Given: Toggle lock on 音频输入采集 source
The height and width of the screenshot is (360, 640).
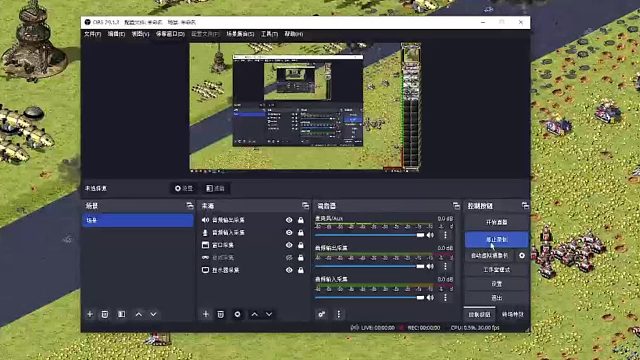Looking at the screenshot, I should [301, 233].
